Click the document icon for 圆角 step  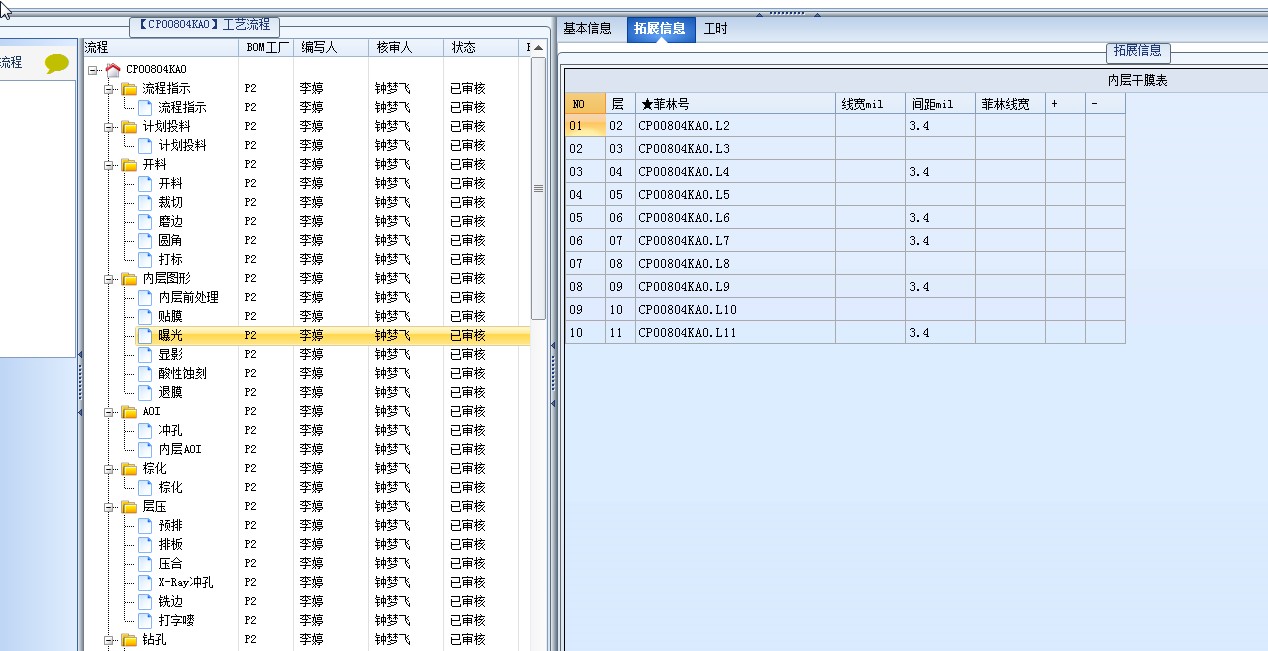(x=145, y=240)
